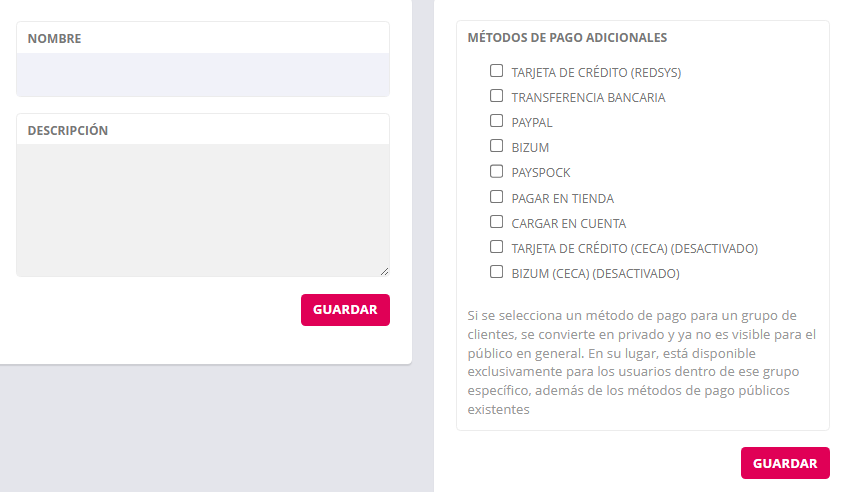Tick the PayPal payment method checkbox
Screen dimensions: 843x492
[x=496, y=121]
